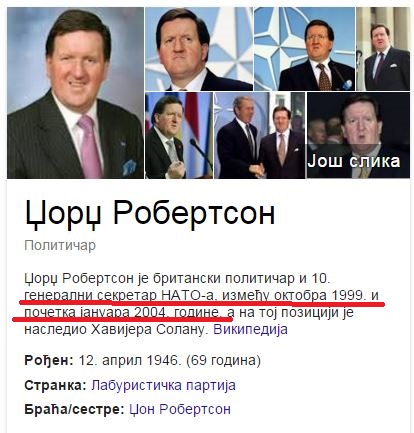Open photo of man before building columns
The width and height of the screenshot is (414, 433).
coord(383,49)
